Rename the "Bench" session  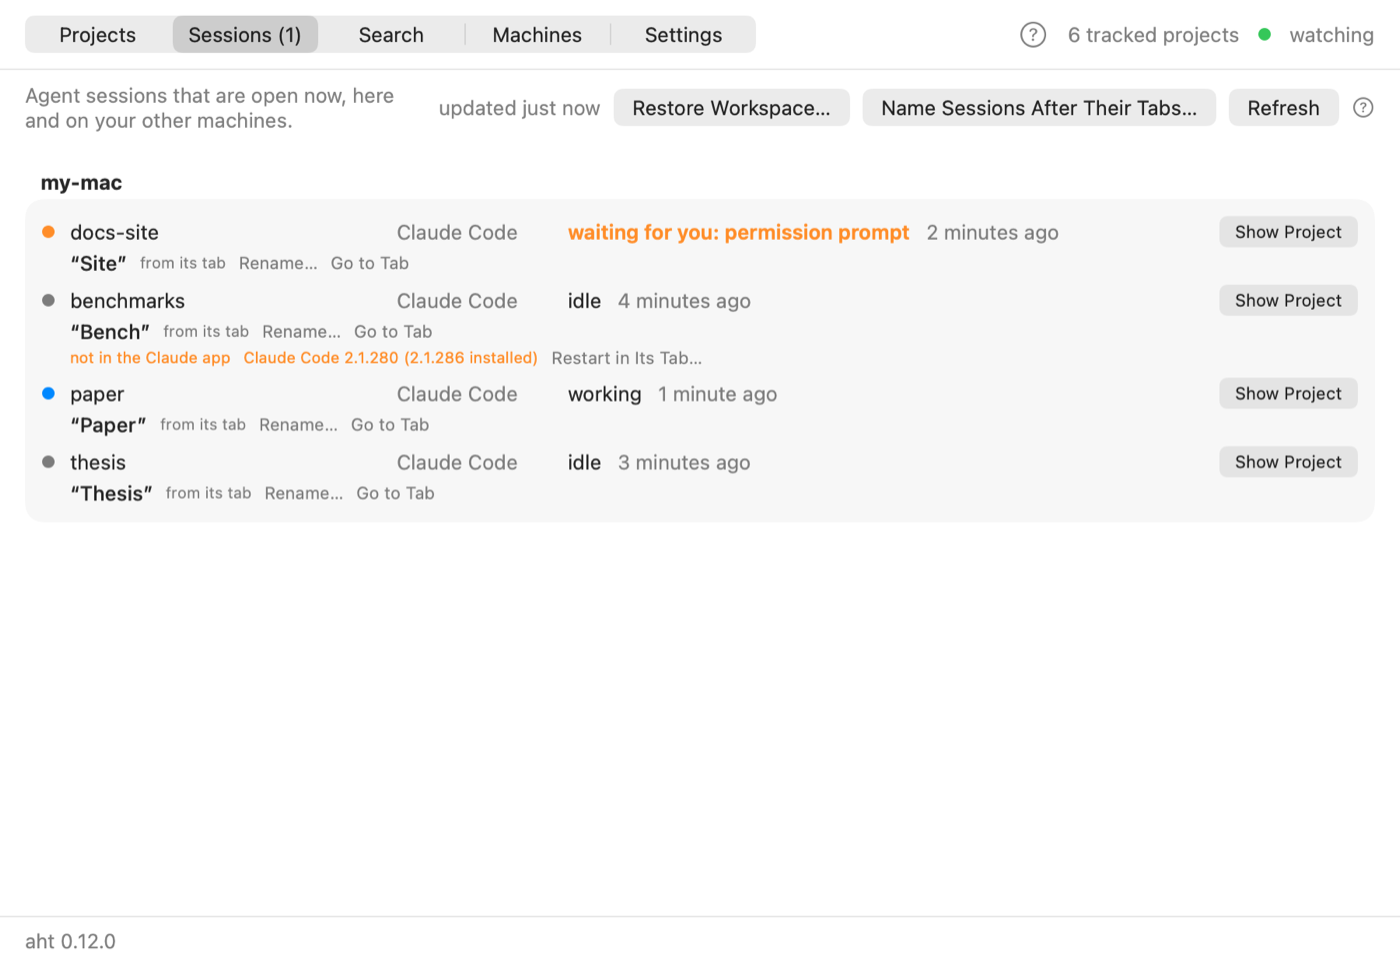point(301,331)
